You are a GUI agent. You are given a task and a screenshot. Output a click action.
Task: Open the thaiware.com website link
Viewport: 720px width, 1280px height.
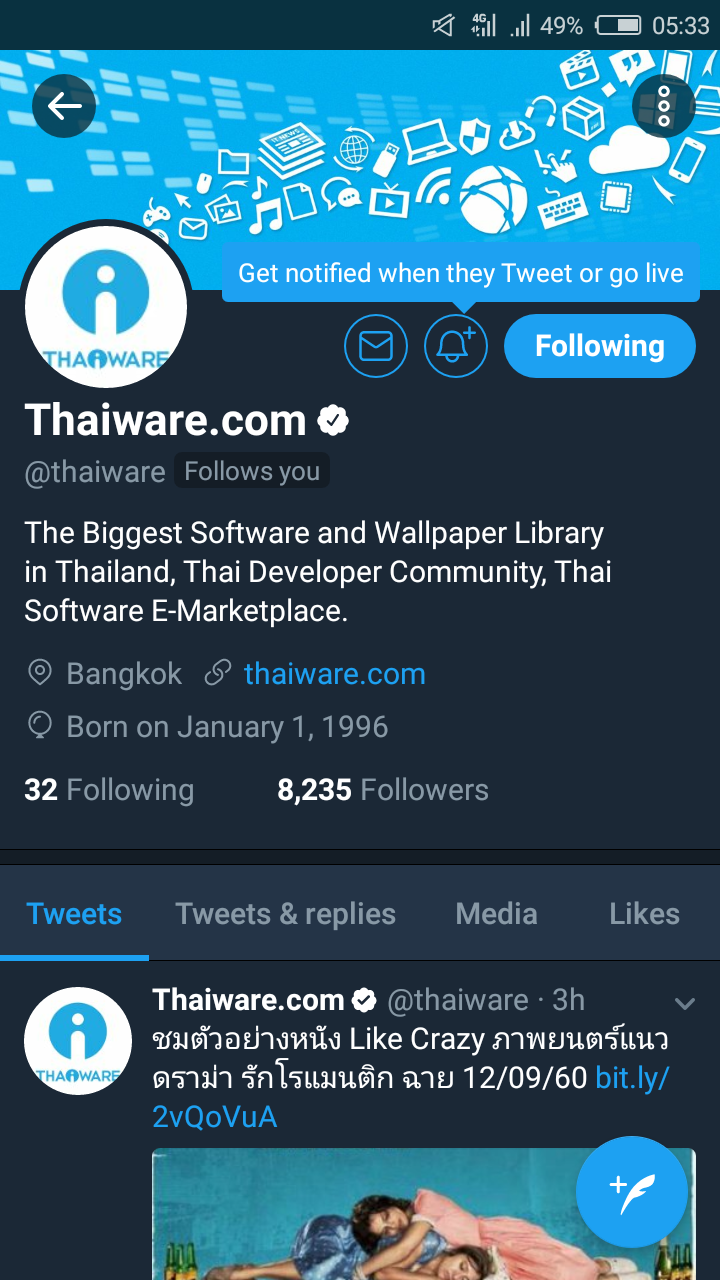(334, 674)
